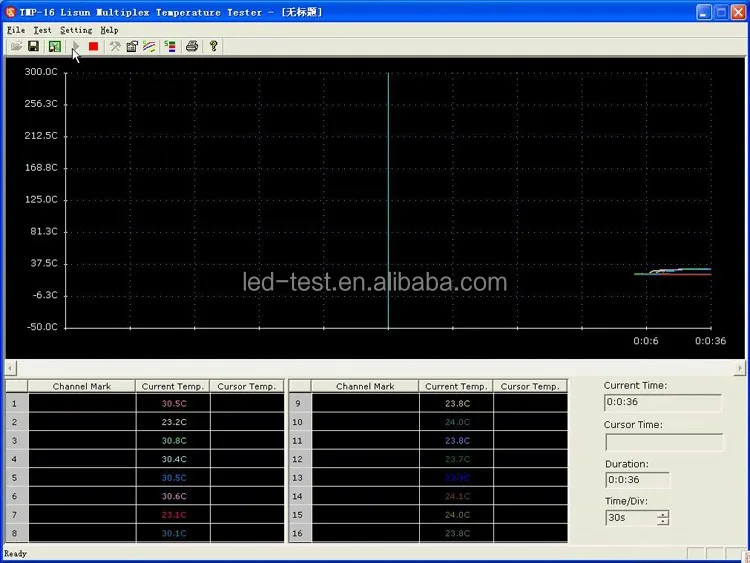The width and height of the screenshot is (750, 563).
Task: Open the File menu
Action: 16,30
